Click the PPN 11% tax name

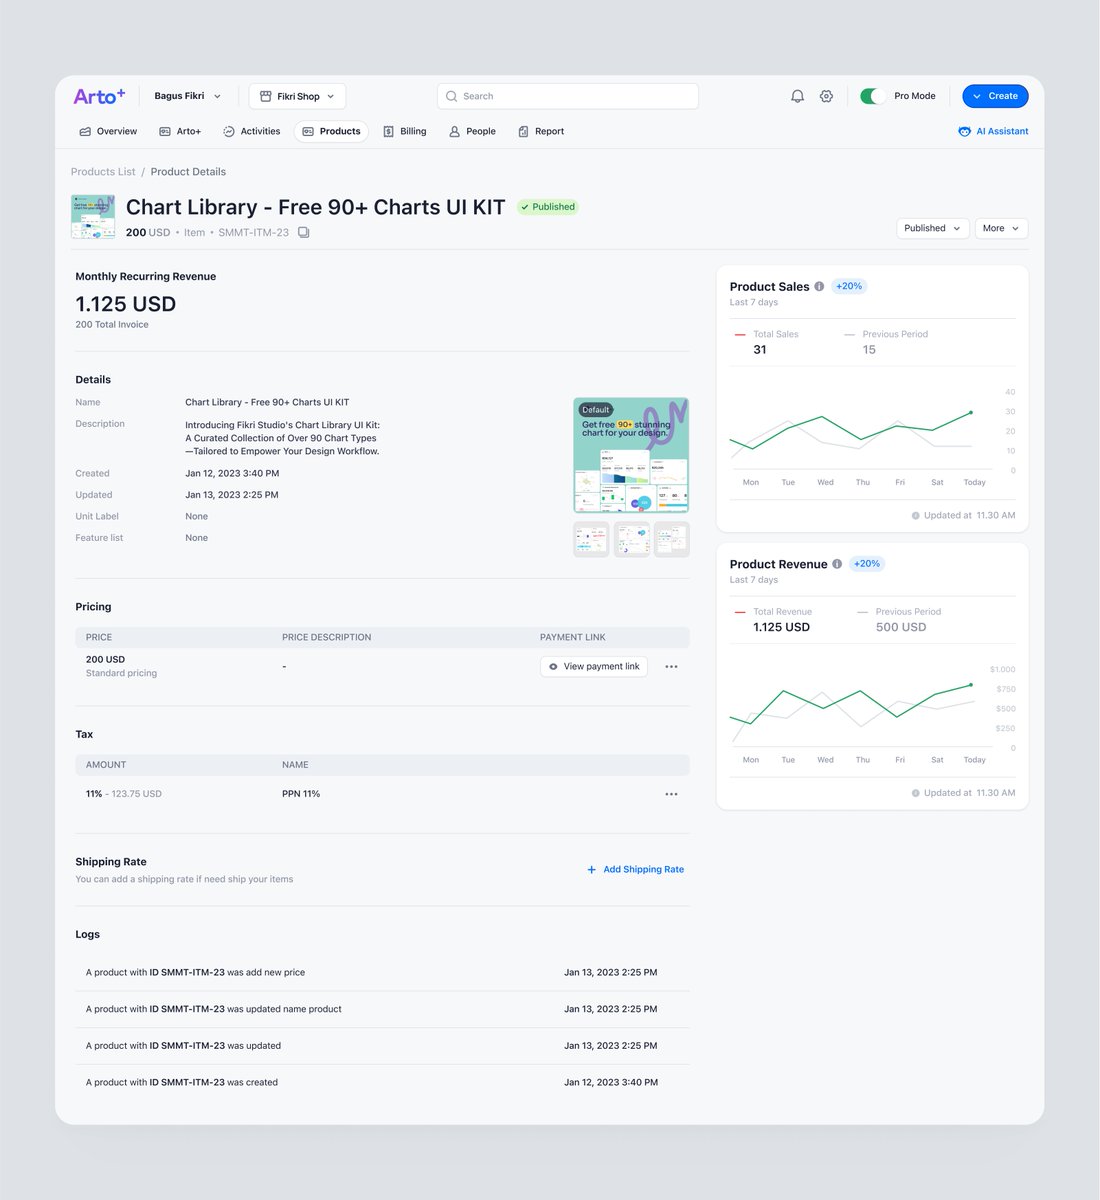(x=301, y=794)
